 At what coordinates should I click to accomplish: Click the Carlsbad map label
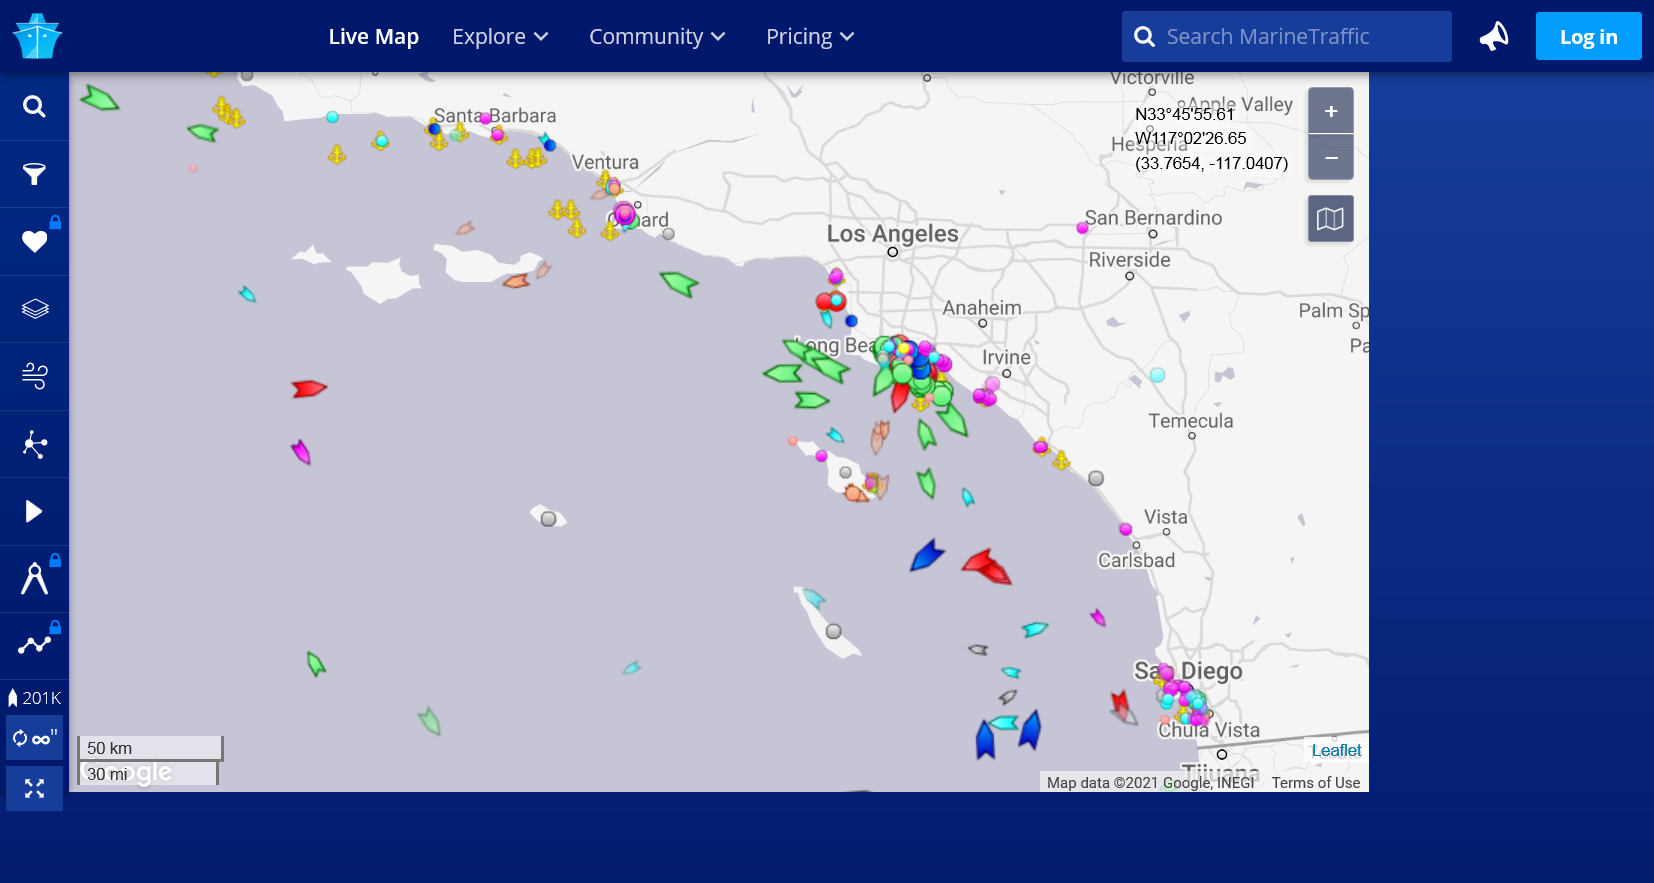[1136, 560]
